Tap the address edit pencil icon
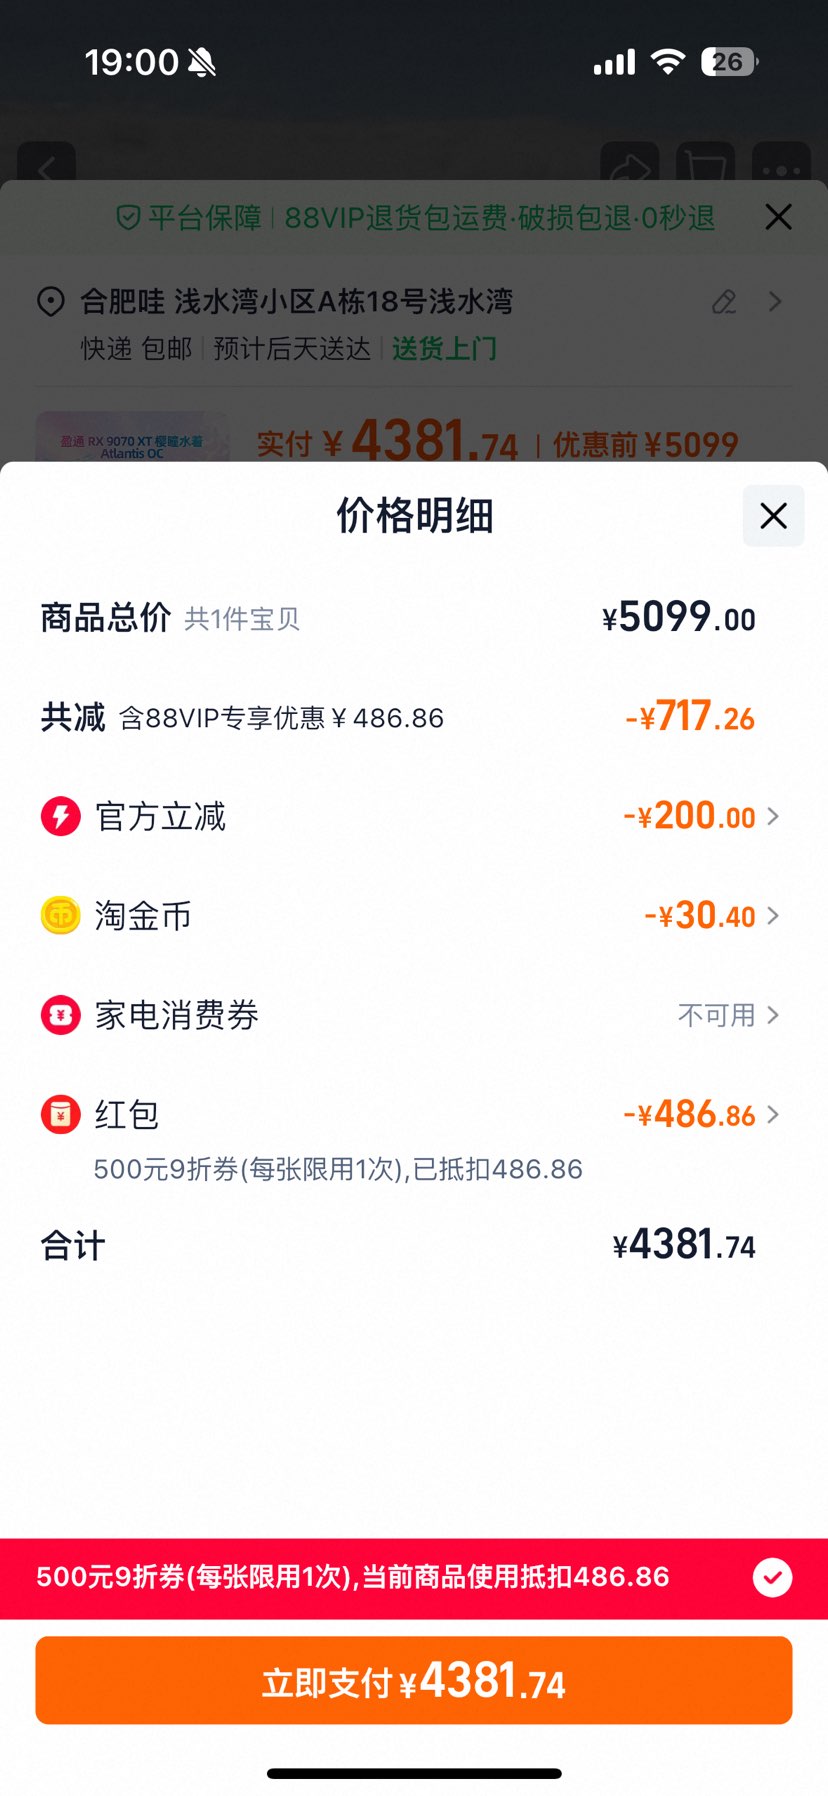Viewport: 828px width, 1796px height. 724,302
